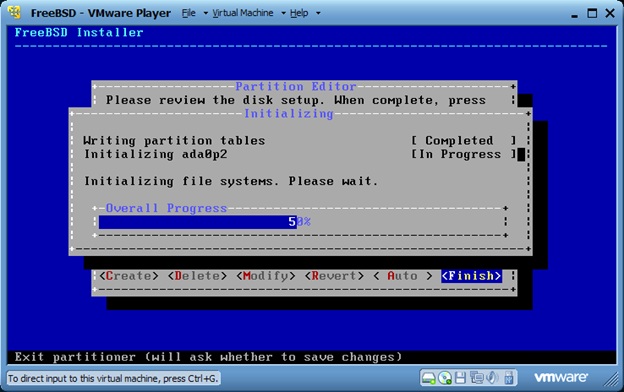
Task: Select the Modify button in Partition Editor
Action: (x=265, y=276)
